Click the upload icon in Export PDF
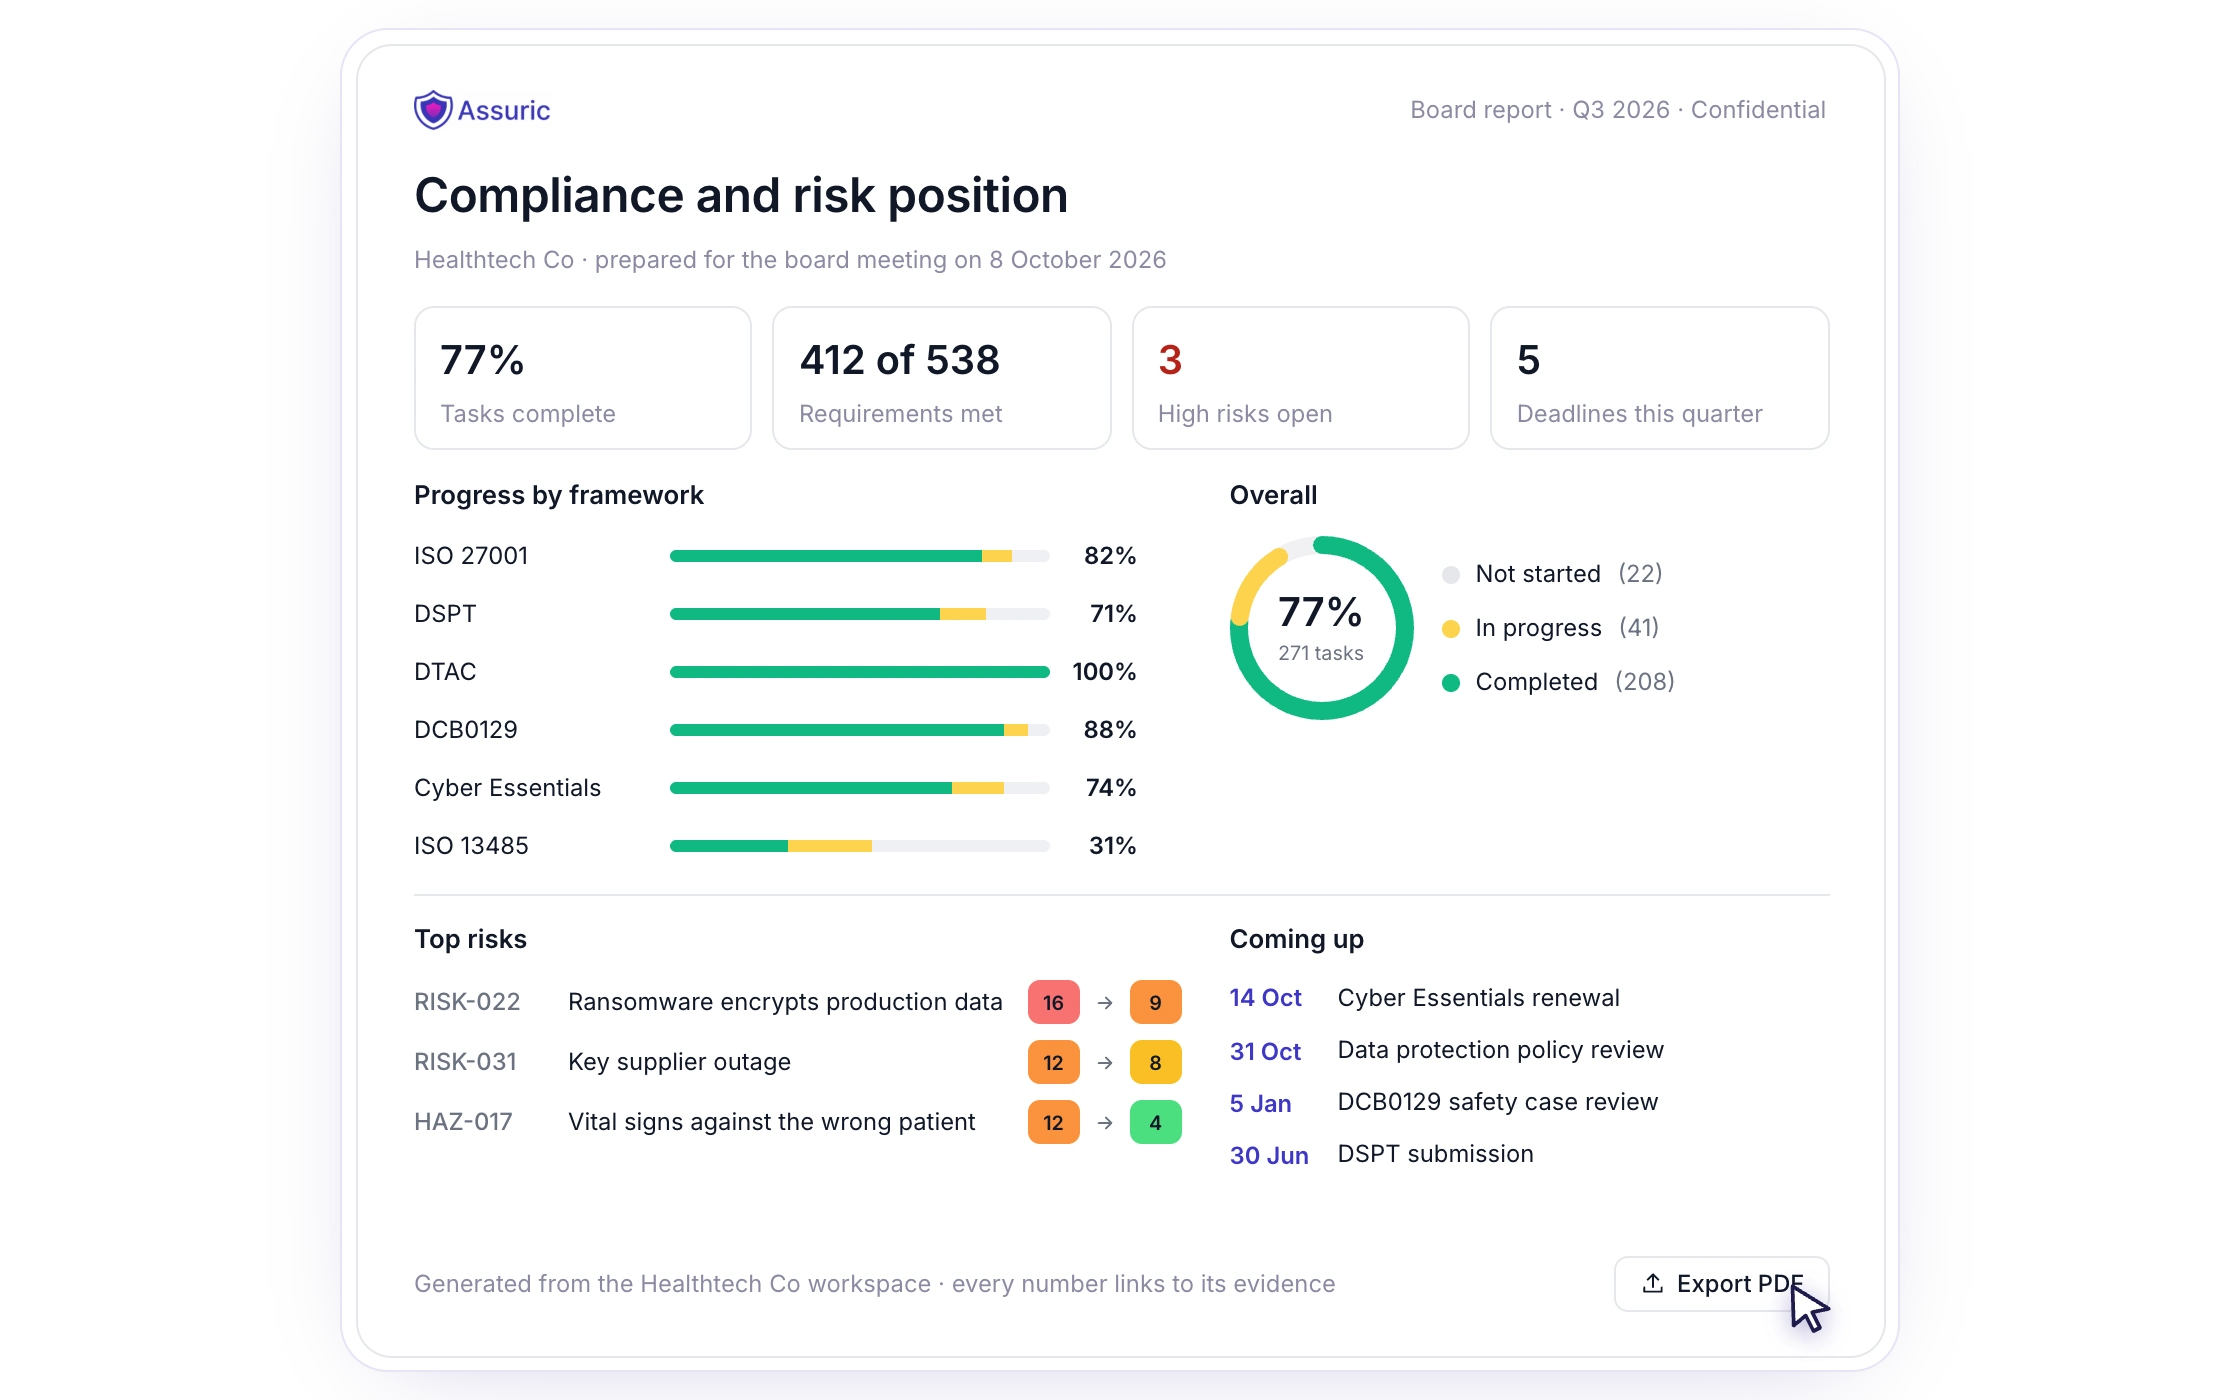The image size is (2240, 1400). pos(1653,1283)
